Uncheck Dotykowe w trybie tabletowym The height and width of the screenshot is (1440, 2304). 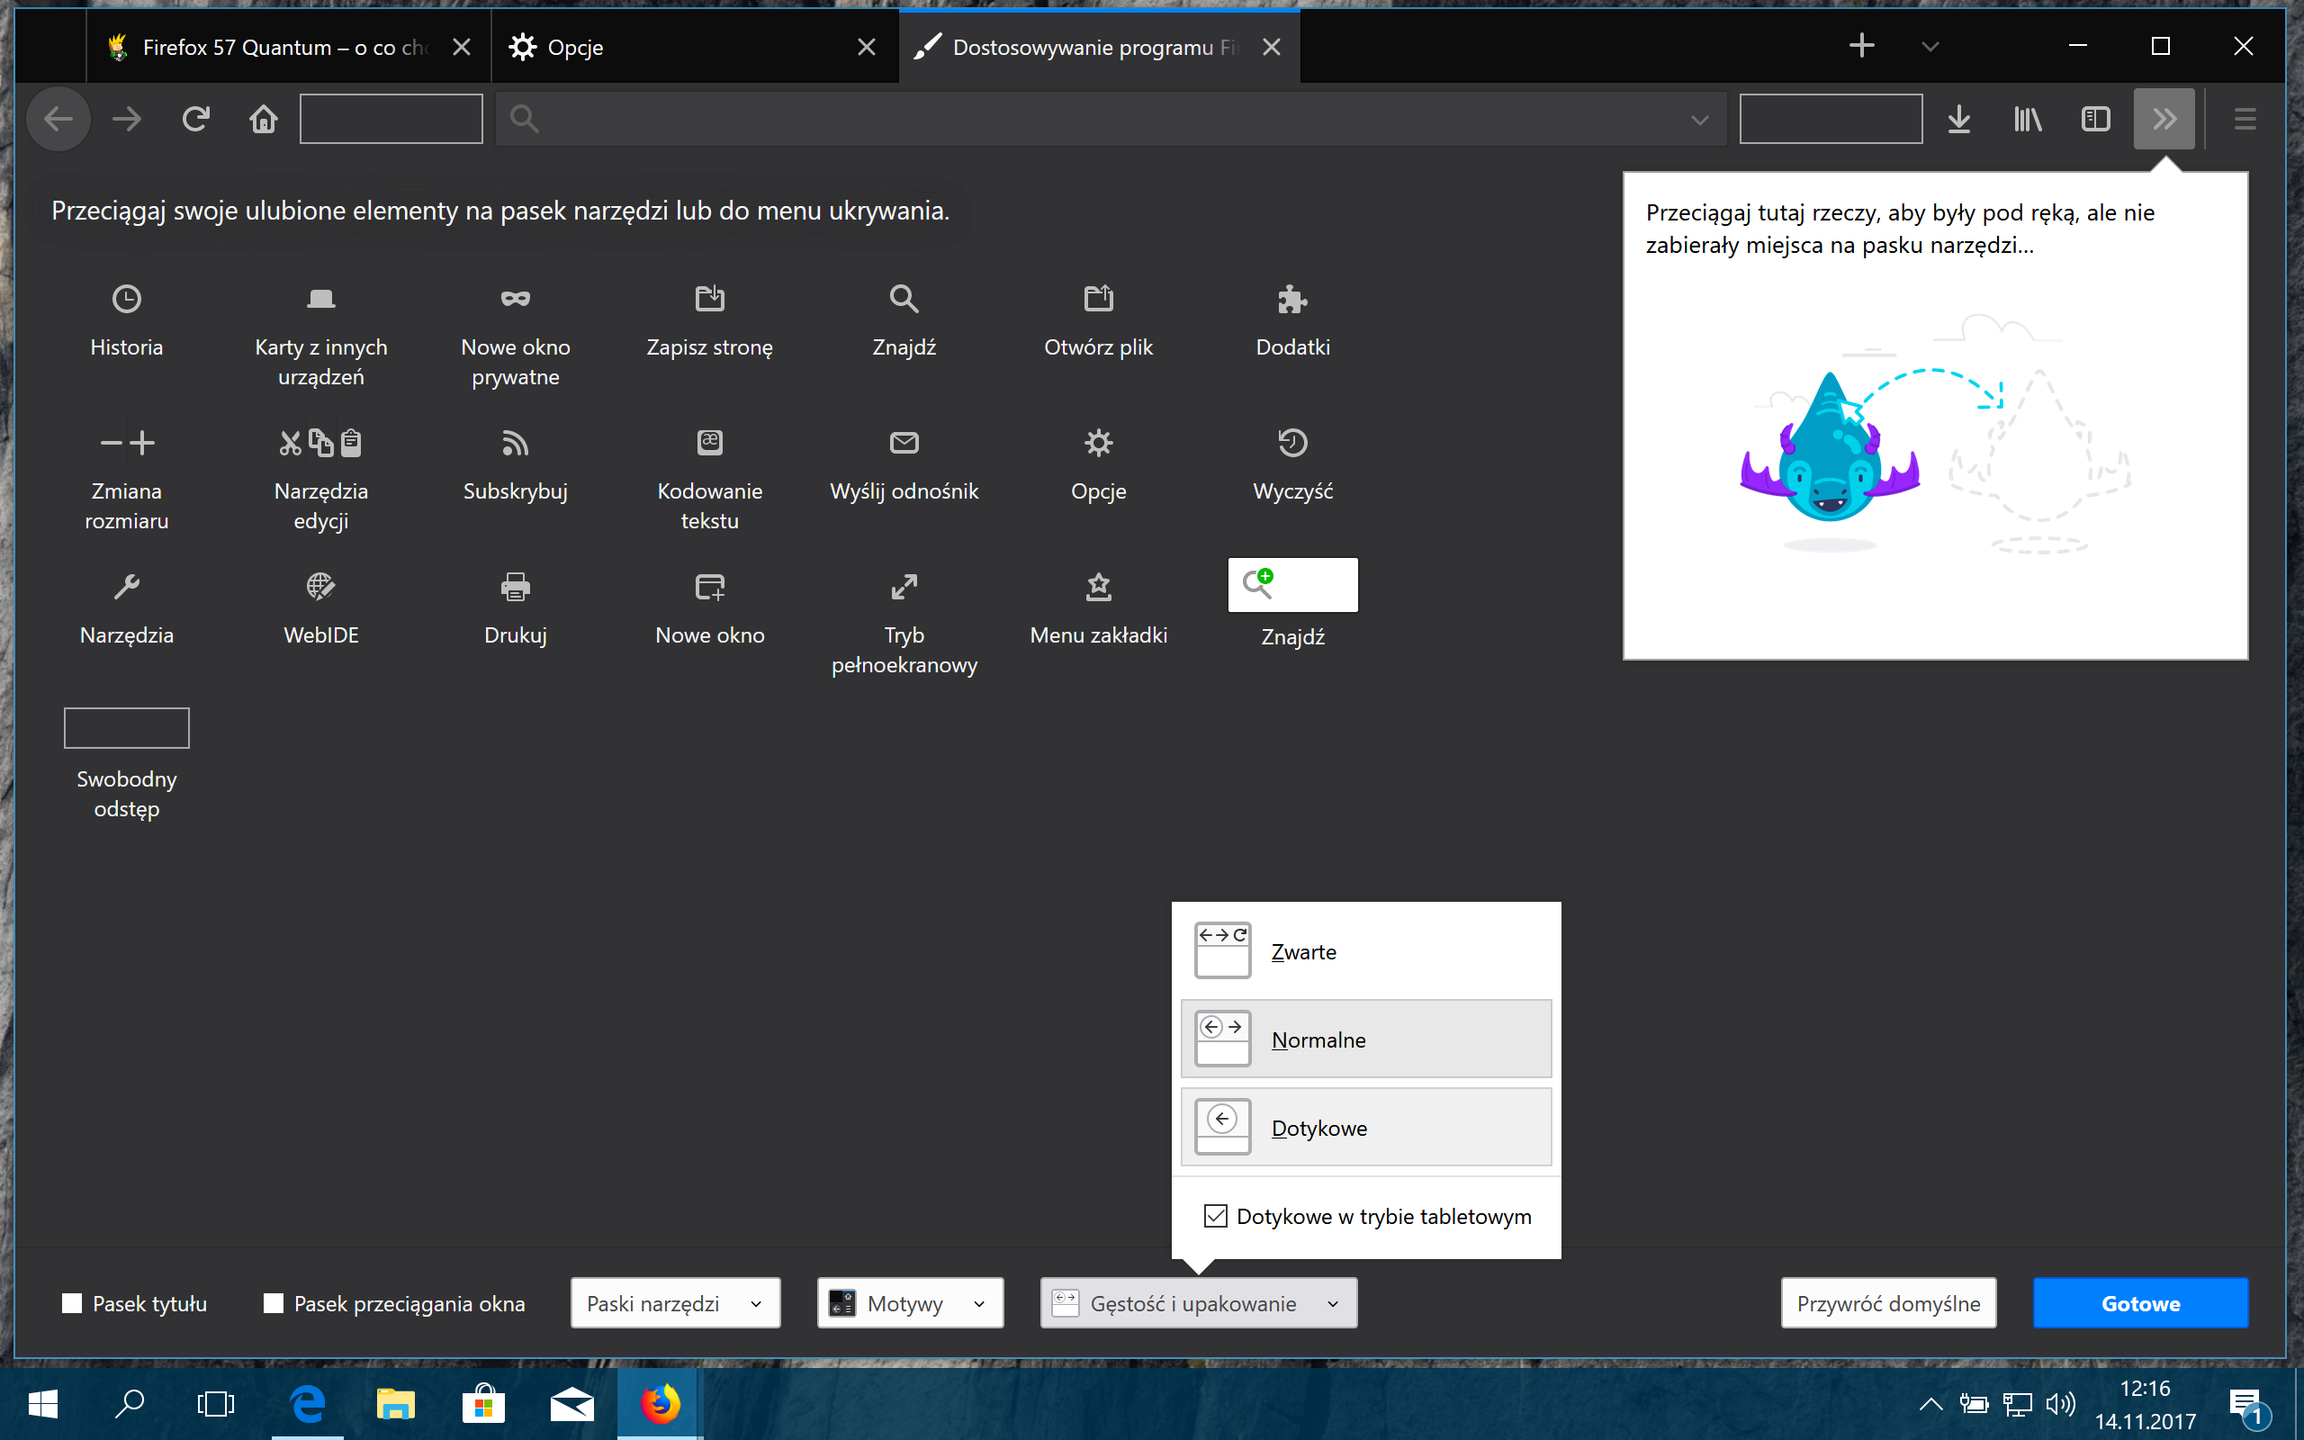pyautogui.click(x=1214, y=1216)
